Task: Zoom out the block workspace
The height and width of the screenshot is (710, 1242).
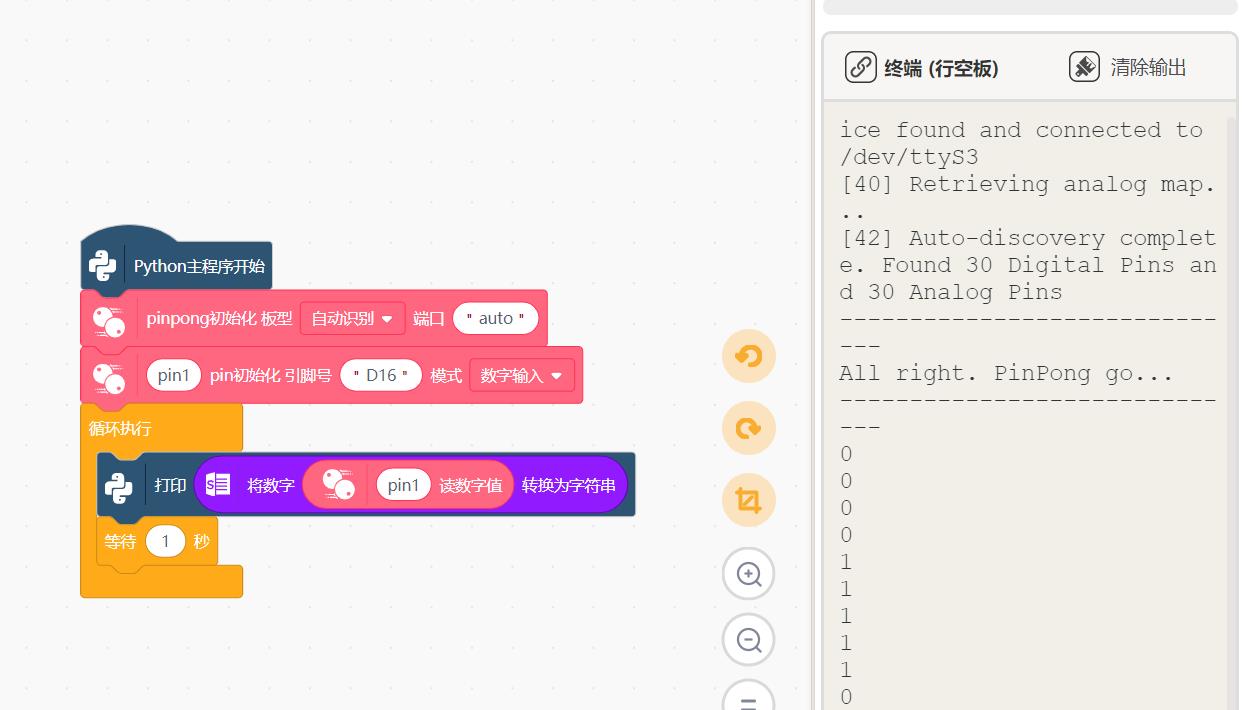Action: pos(749,640)
